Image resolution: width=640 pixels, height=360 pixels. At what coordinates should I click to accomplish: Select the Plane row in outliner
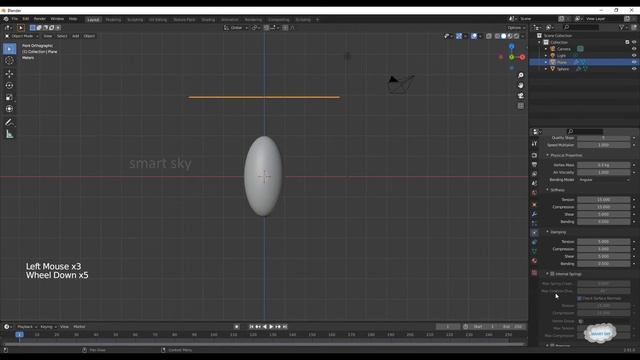click(x=584, y=62)
